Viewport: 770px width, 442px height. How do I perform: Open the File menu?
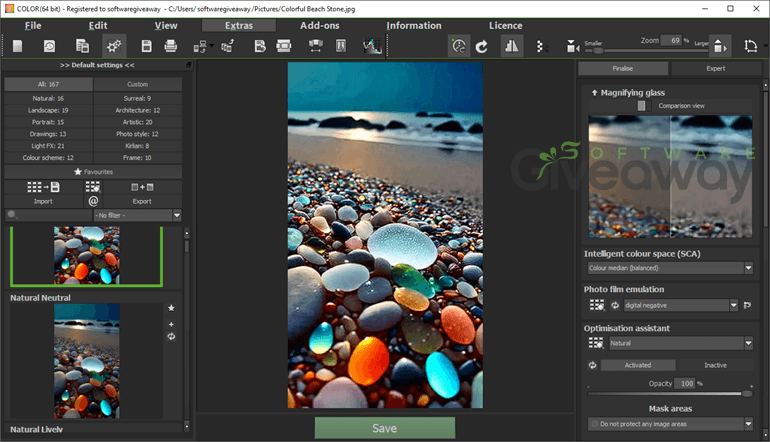(33, 26)
